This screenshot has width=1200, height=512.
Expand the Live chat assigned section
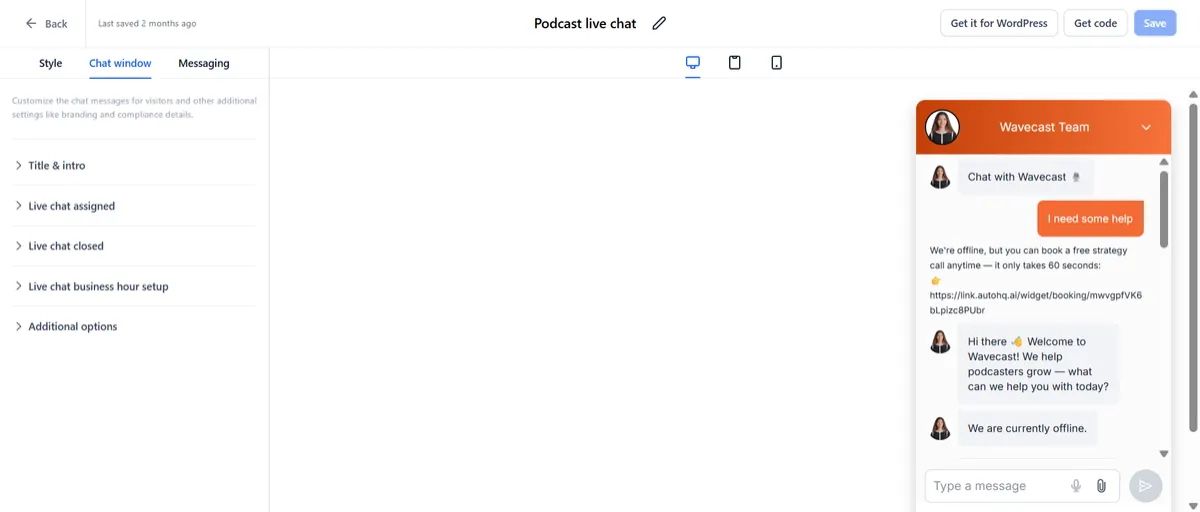(x=134, y=206)
